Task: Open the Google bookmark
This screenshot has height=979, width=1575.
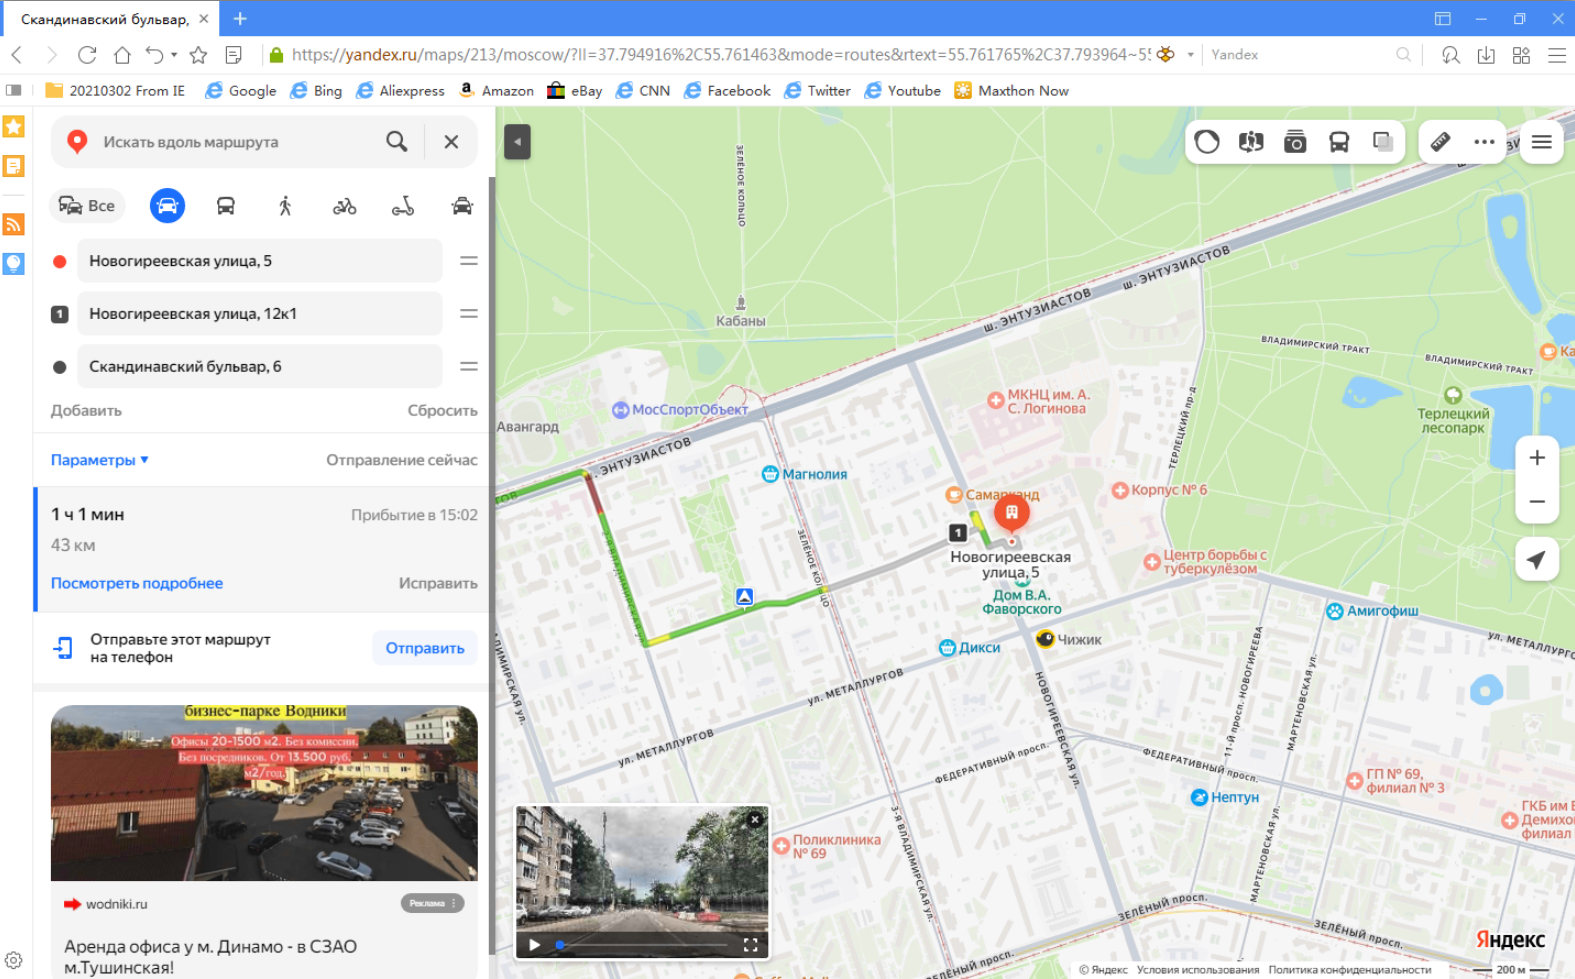Action: 241,91
